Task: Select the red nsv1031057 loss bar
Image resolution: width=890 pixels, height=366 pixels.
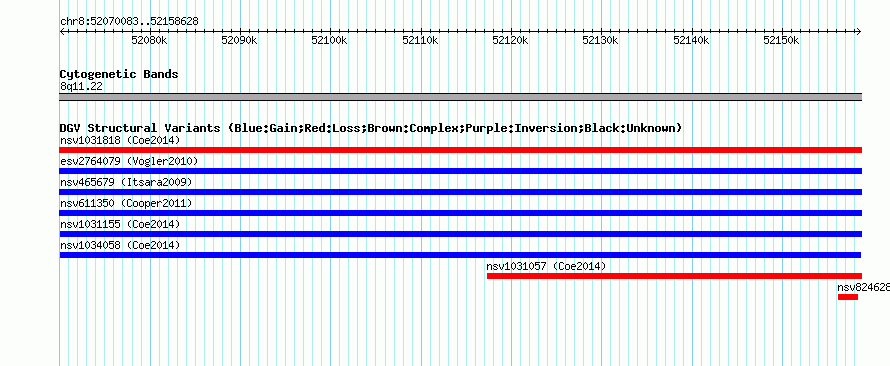Action: coord(674,276)
